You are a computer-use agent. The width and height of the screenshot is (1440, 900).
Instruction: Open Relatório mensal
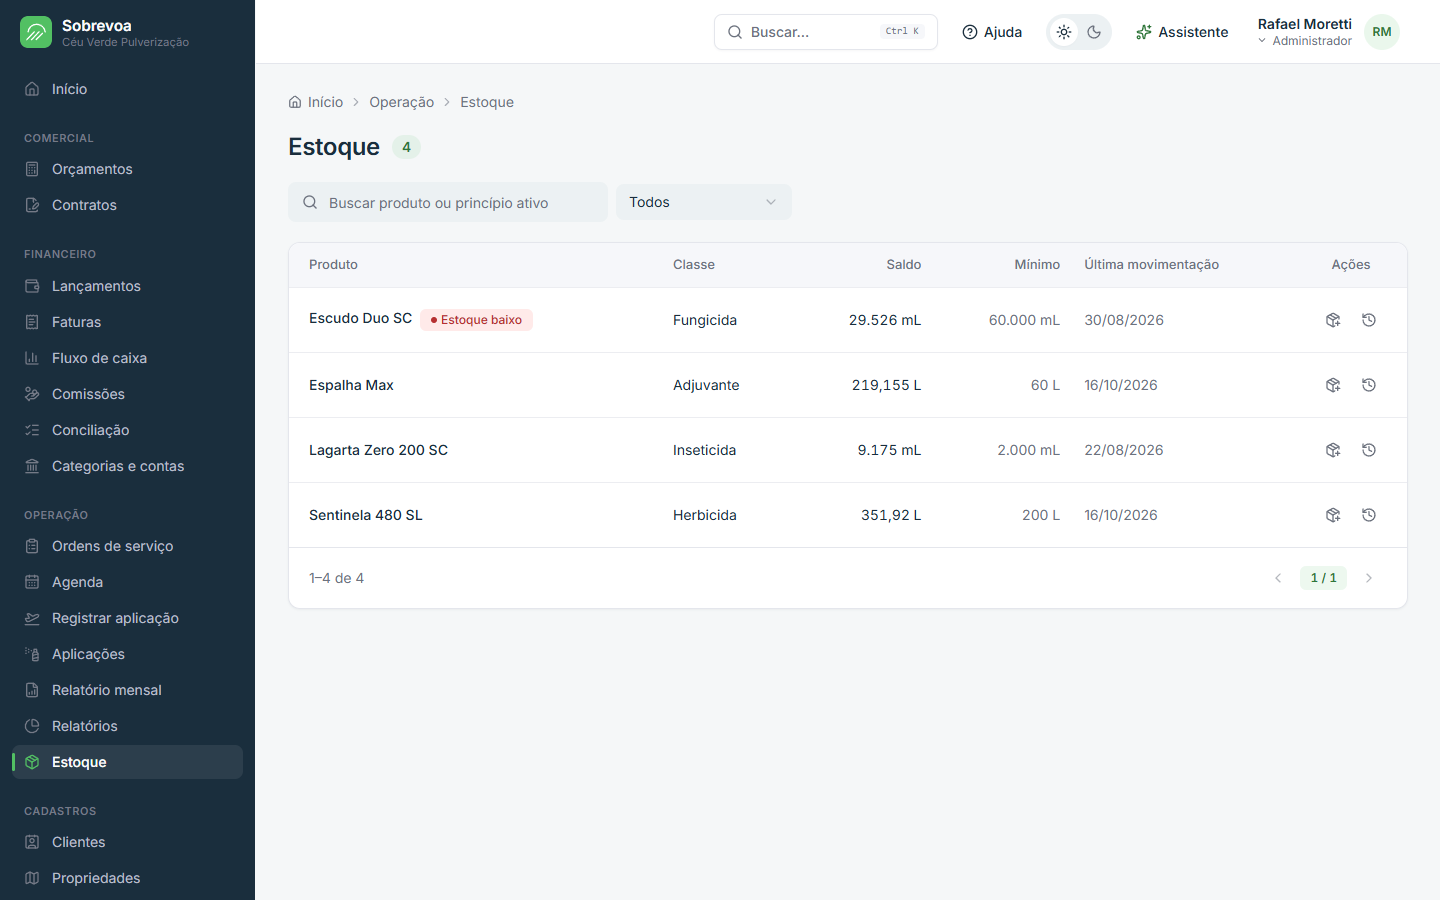(x=127, y=690)
